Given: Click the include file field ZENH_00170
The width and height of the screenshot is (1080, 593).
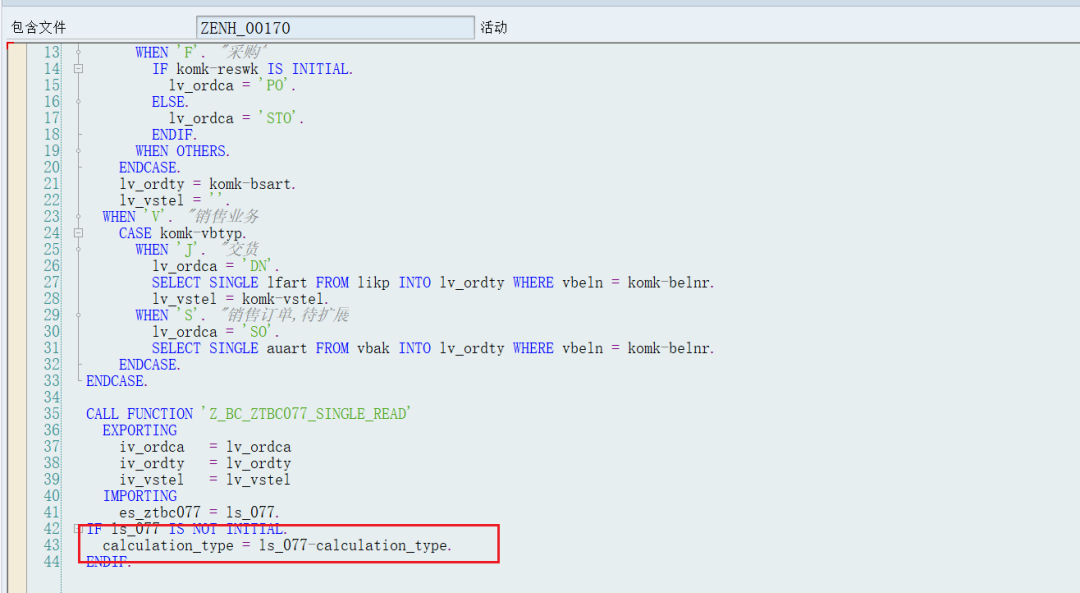Looking at the screenshot, I should tap(335, 28).
